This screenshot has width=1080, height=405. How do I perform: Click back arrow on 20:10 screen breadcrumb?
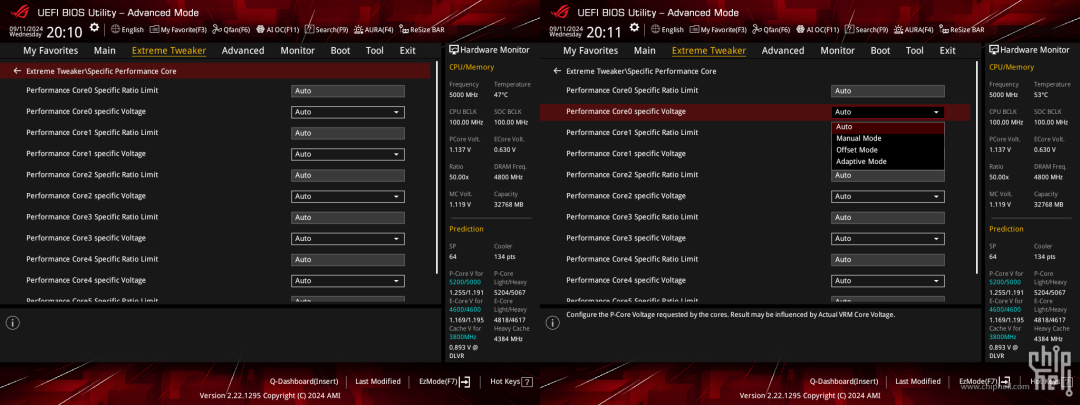click(x=17, y=71)
